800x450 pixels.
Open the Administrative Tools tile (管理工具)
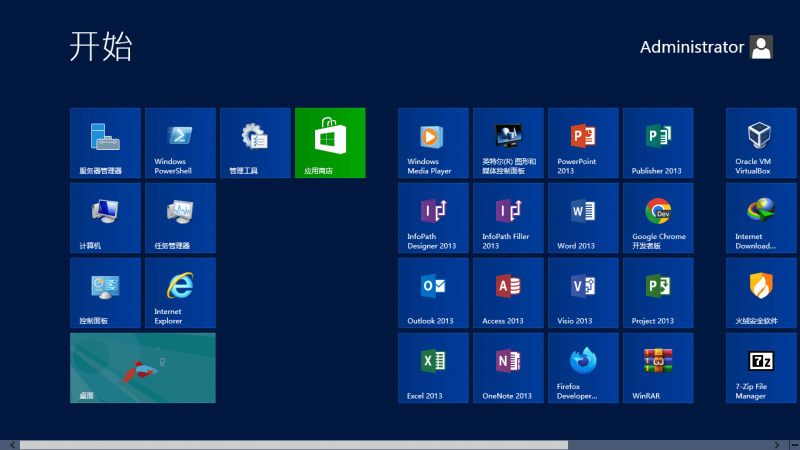point(255,143)
